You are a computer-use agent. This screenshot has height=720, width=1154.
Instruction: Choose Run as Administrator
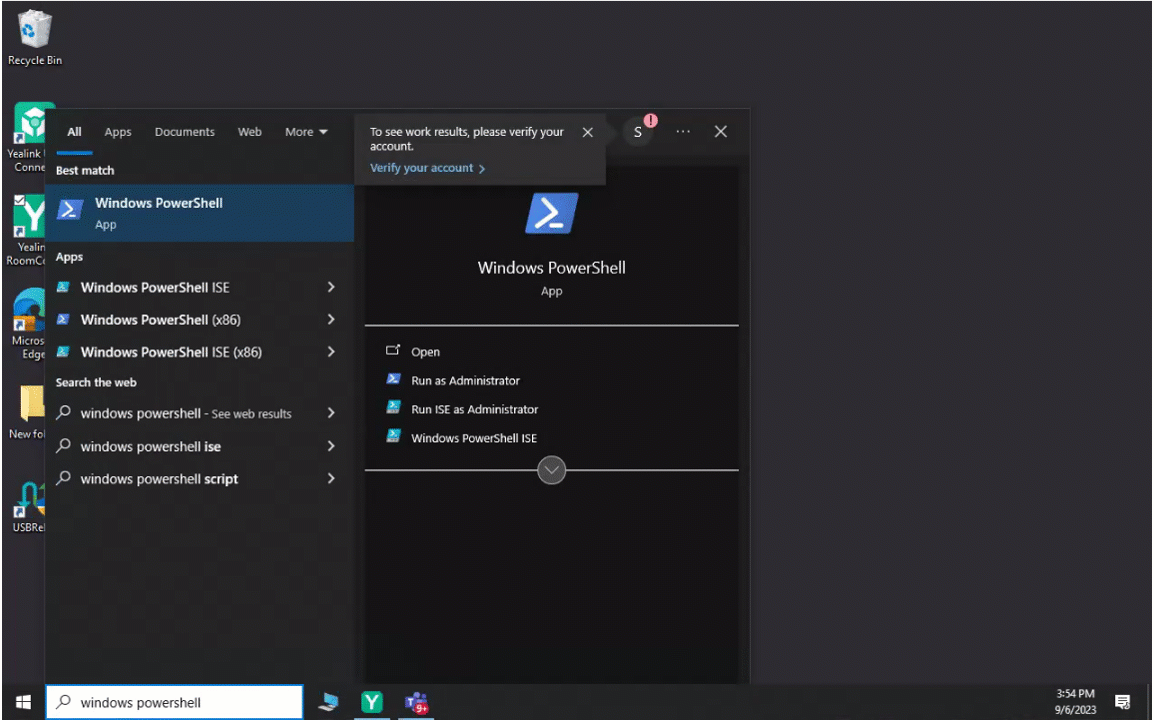click(x=465, y=381)
